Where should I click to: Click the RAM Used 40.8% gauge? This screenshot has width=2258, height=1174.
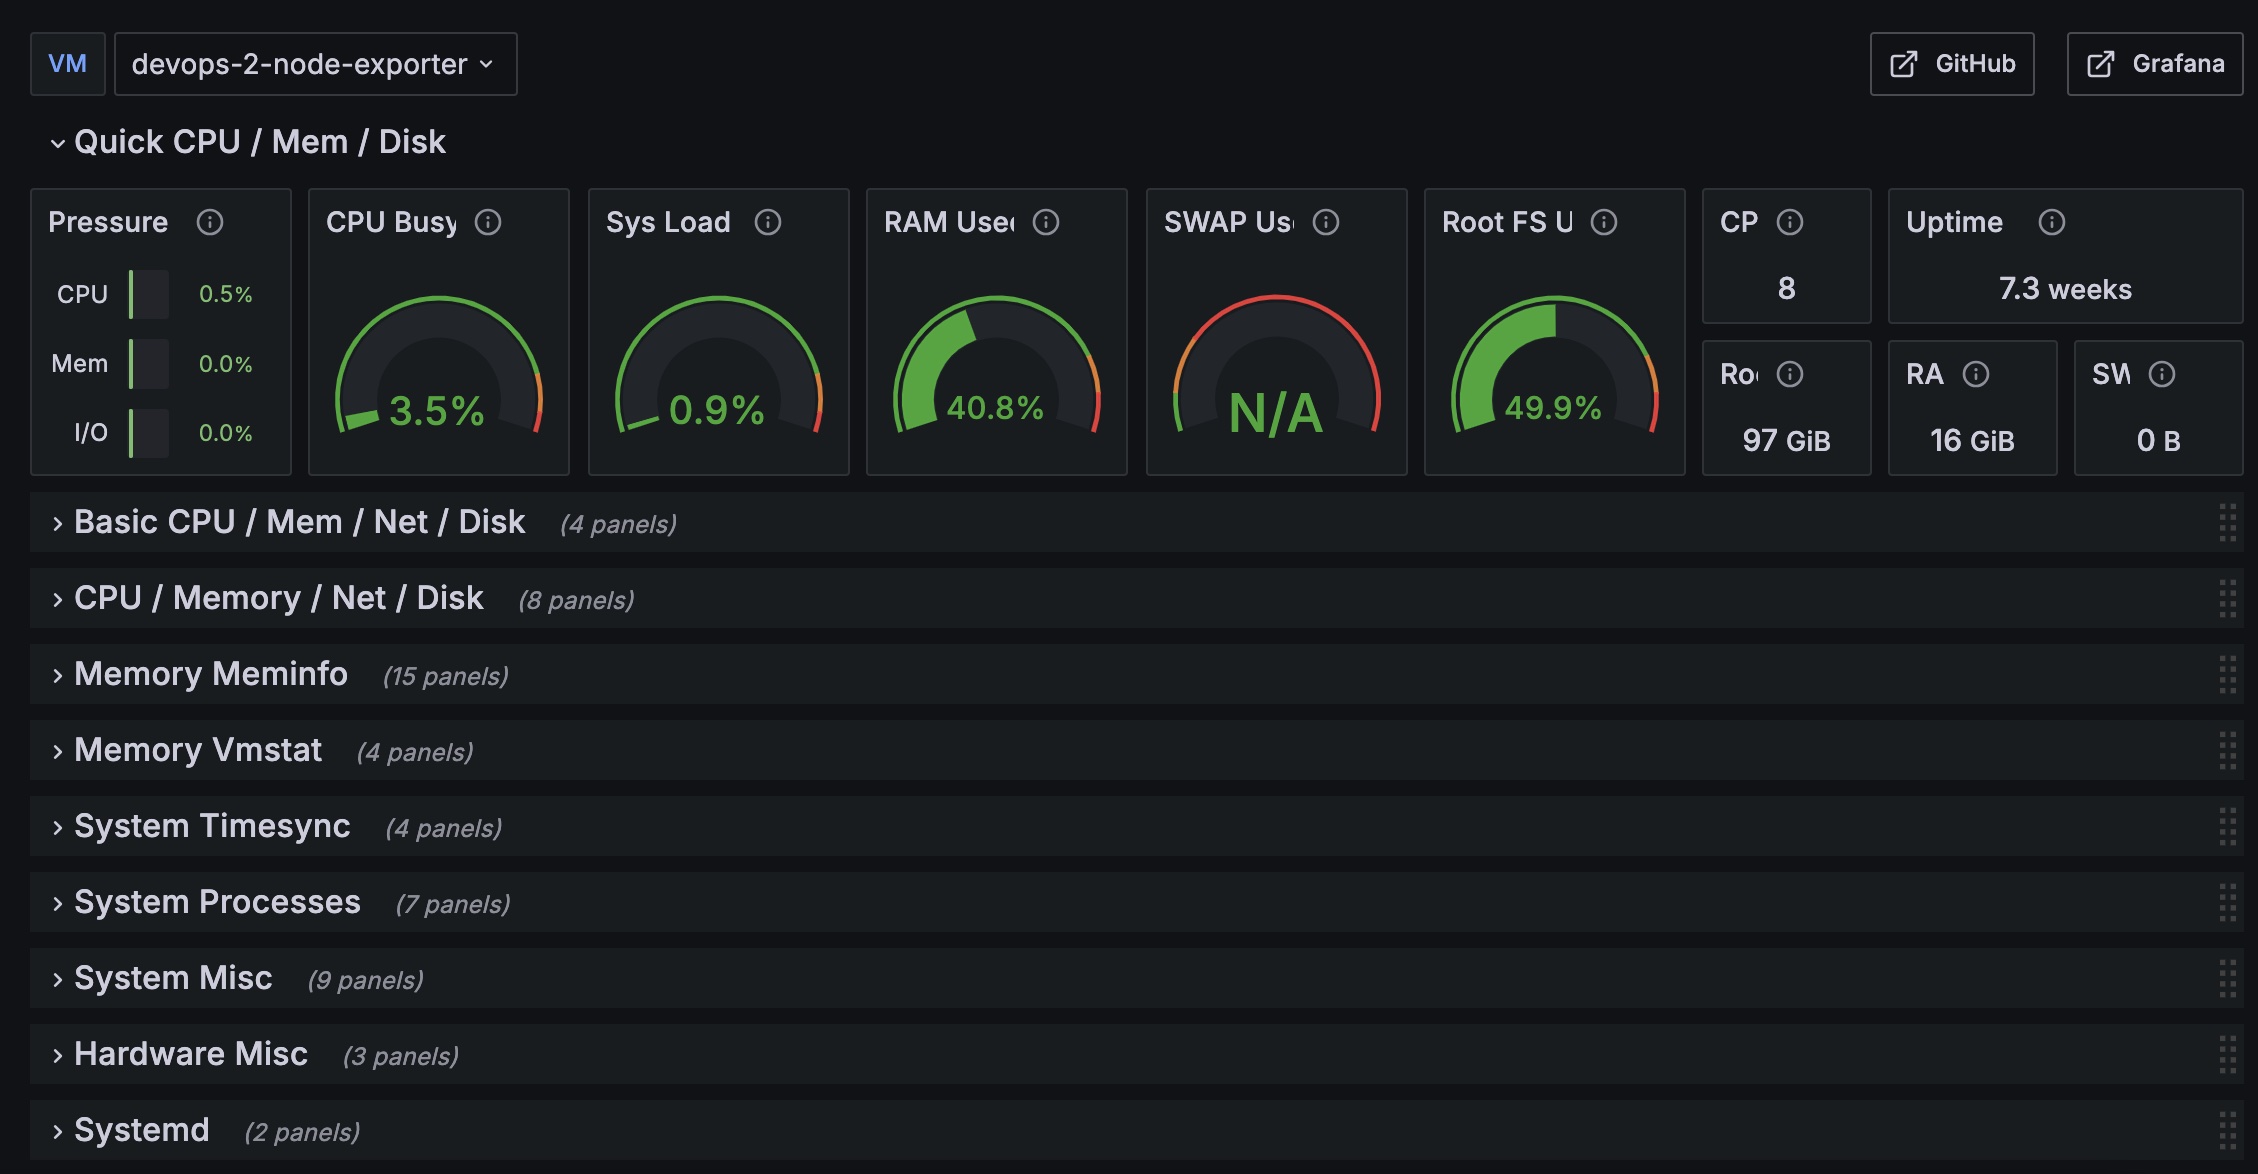[x=997, y=365]
